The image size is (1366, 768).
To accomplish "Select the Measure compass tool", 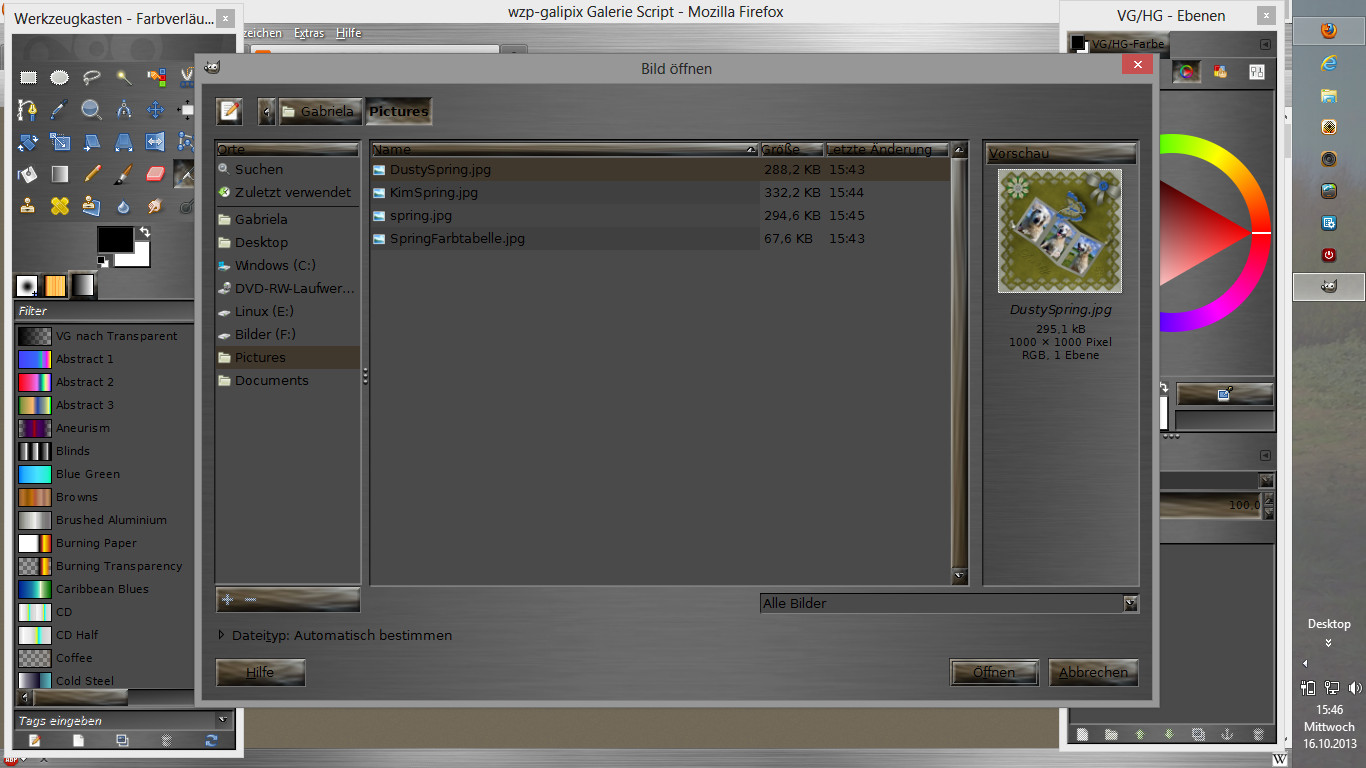I will pyautogui.click(x=124, y=109).
